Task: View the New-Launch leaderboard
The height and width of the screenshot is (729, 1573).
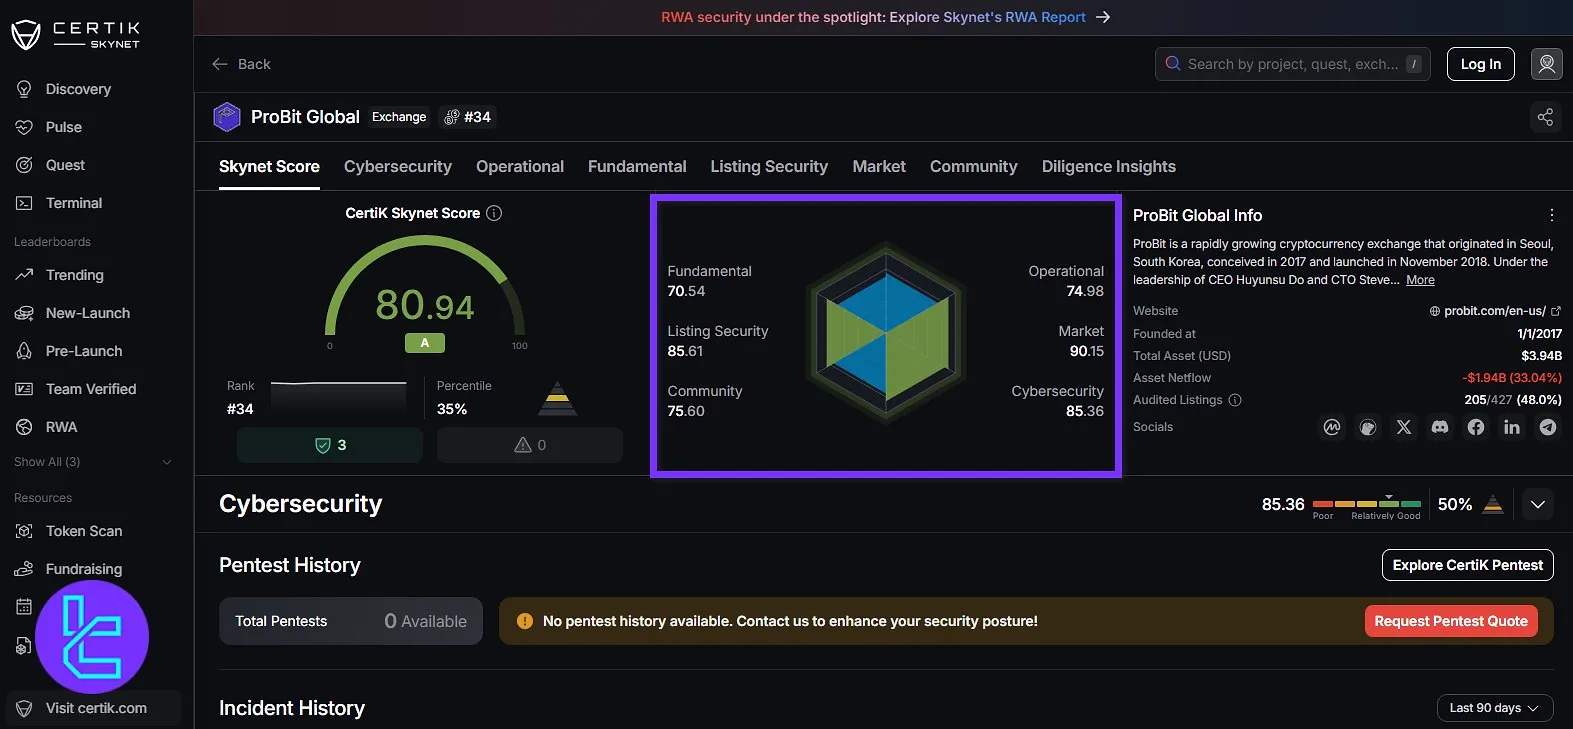Action: [88, 313]
